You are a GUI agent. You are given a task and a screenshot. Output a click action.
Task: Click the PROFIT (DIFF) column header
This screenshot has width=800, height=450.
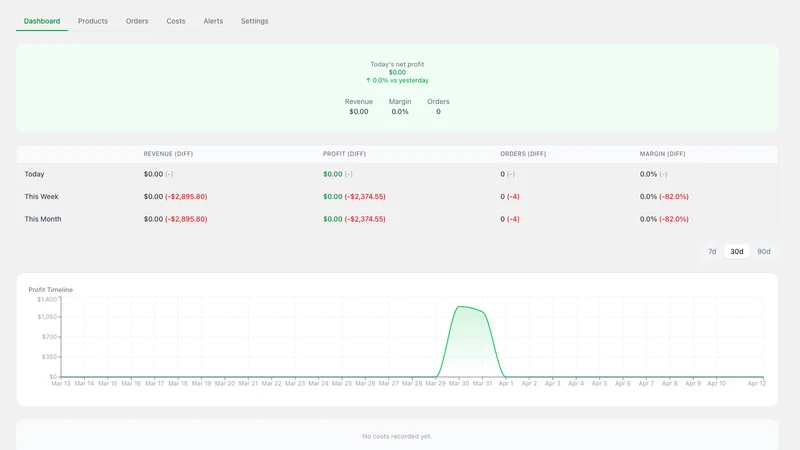[344, 154]
